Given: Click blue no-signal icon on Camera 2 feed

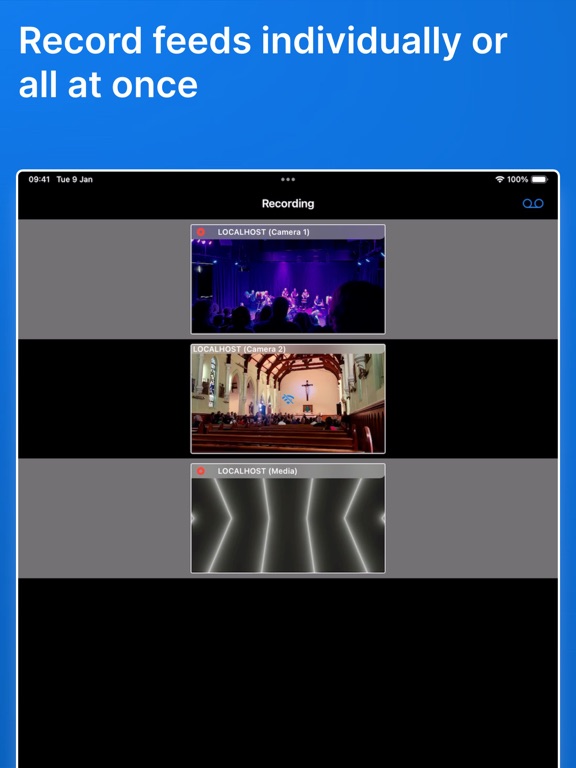Looking at the screenshot, I should 288,399.
